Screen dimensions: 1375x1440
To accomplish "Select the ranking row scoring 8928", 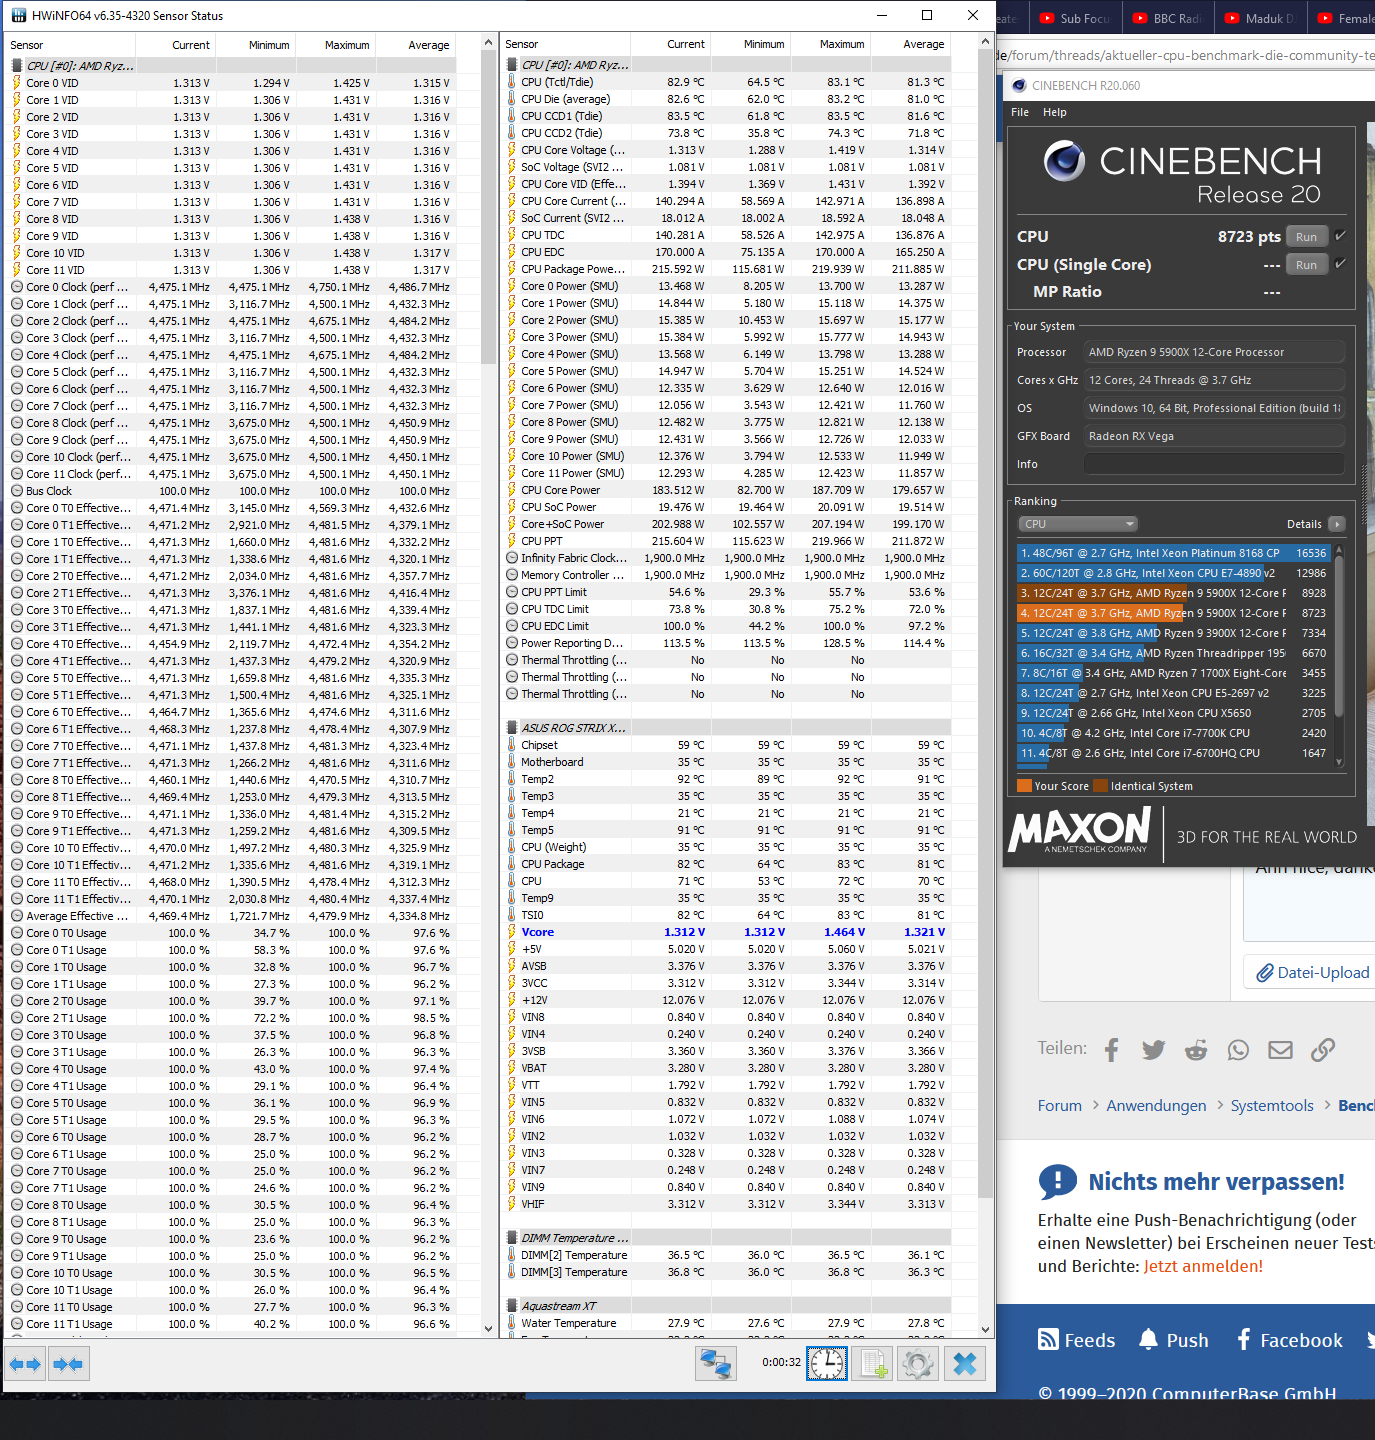I will pos(1173,593).
